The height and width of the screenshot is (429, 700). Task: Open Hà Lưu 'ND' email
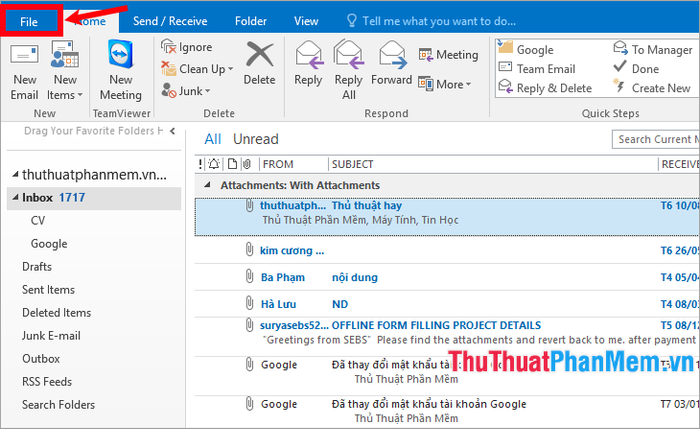447,304
